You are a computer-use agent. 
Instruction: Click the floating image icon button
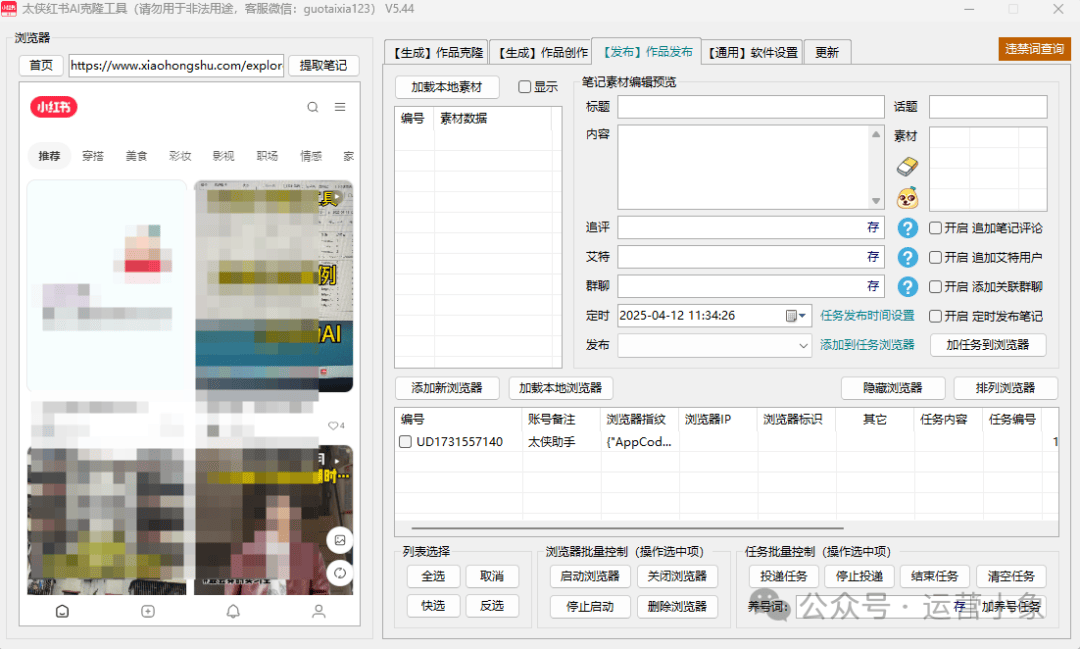pos(340,540)
